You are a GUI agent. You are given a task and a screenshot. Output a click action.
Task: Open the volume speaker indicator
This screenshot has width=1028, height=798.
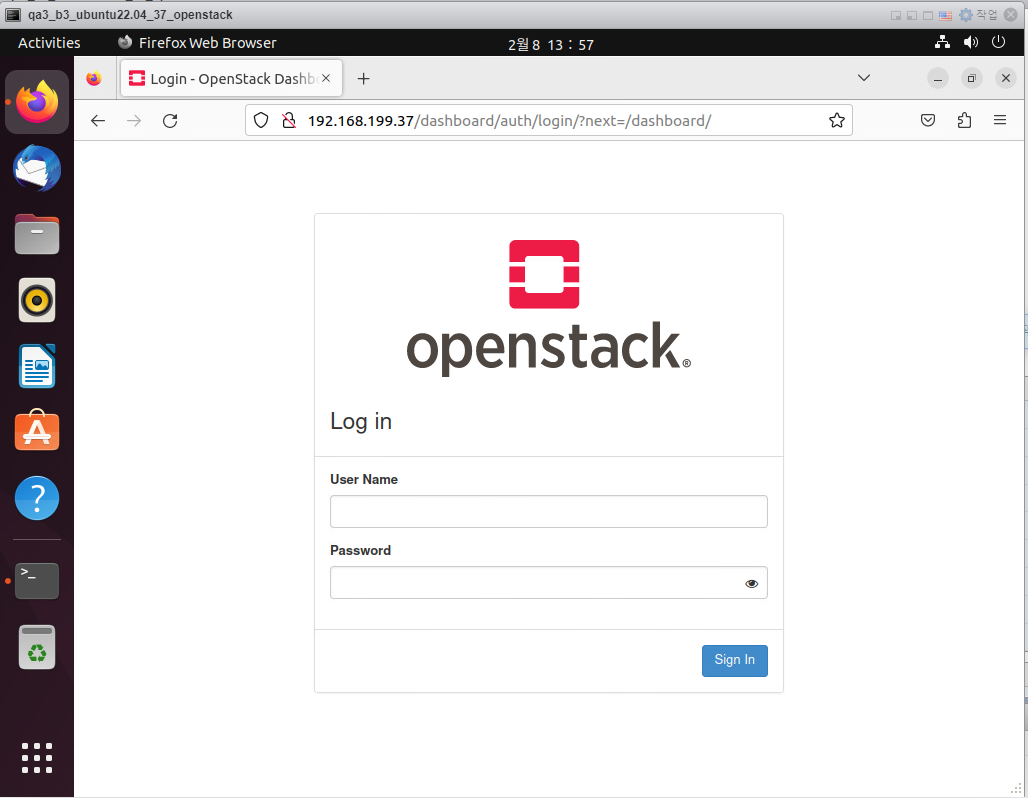[x=971, y=42]
